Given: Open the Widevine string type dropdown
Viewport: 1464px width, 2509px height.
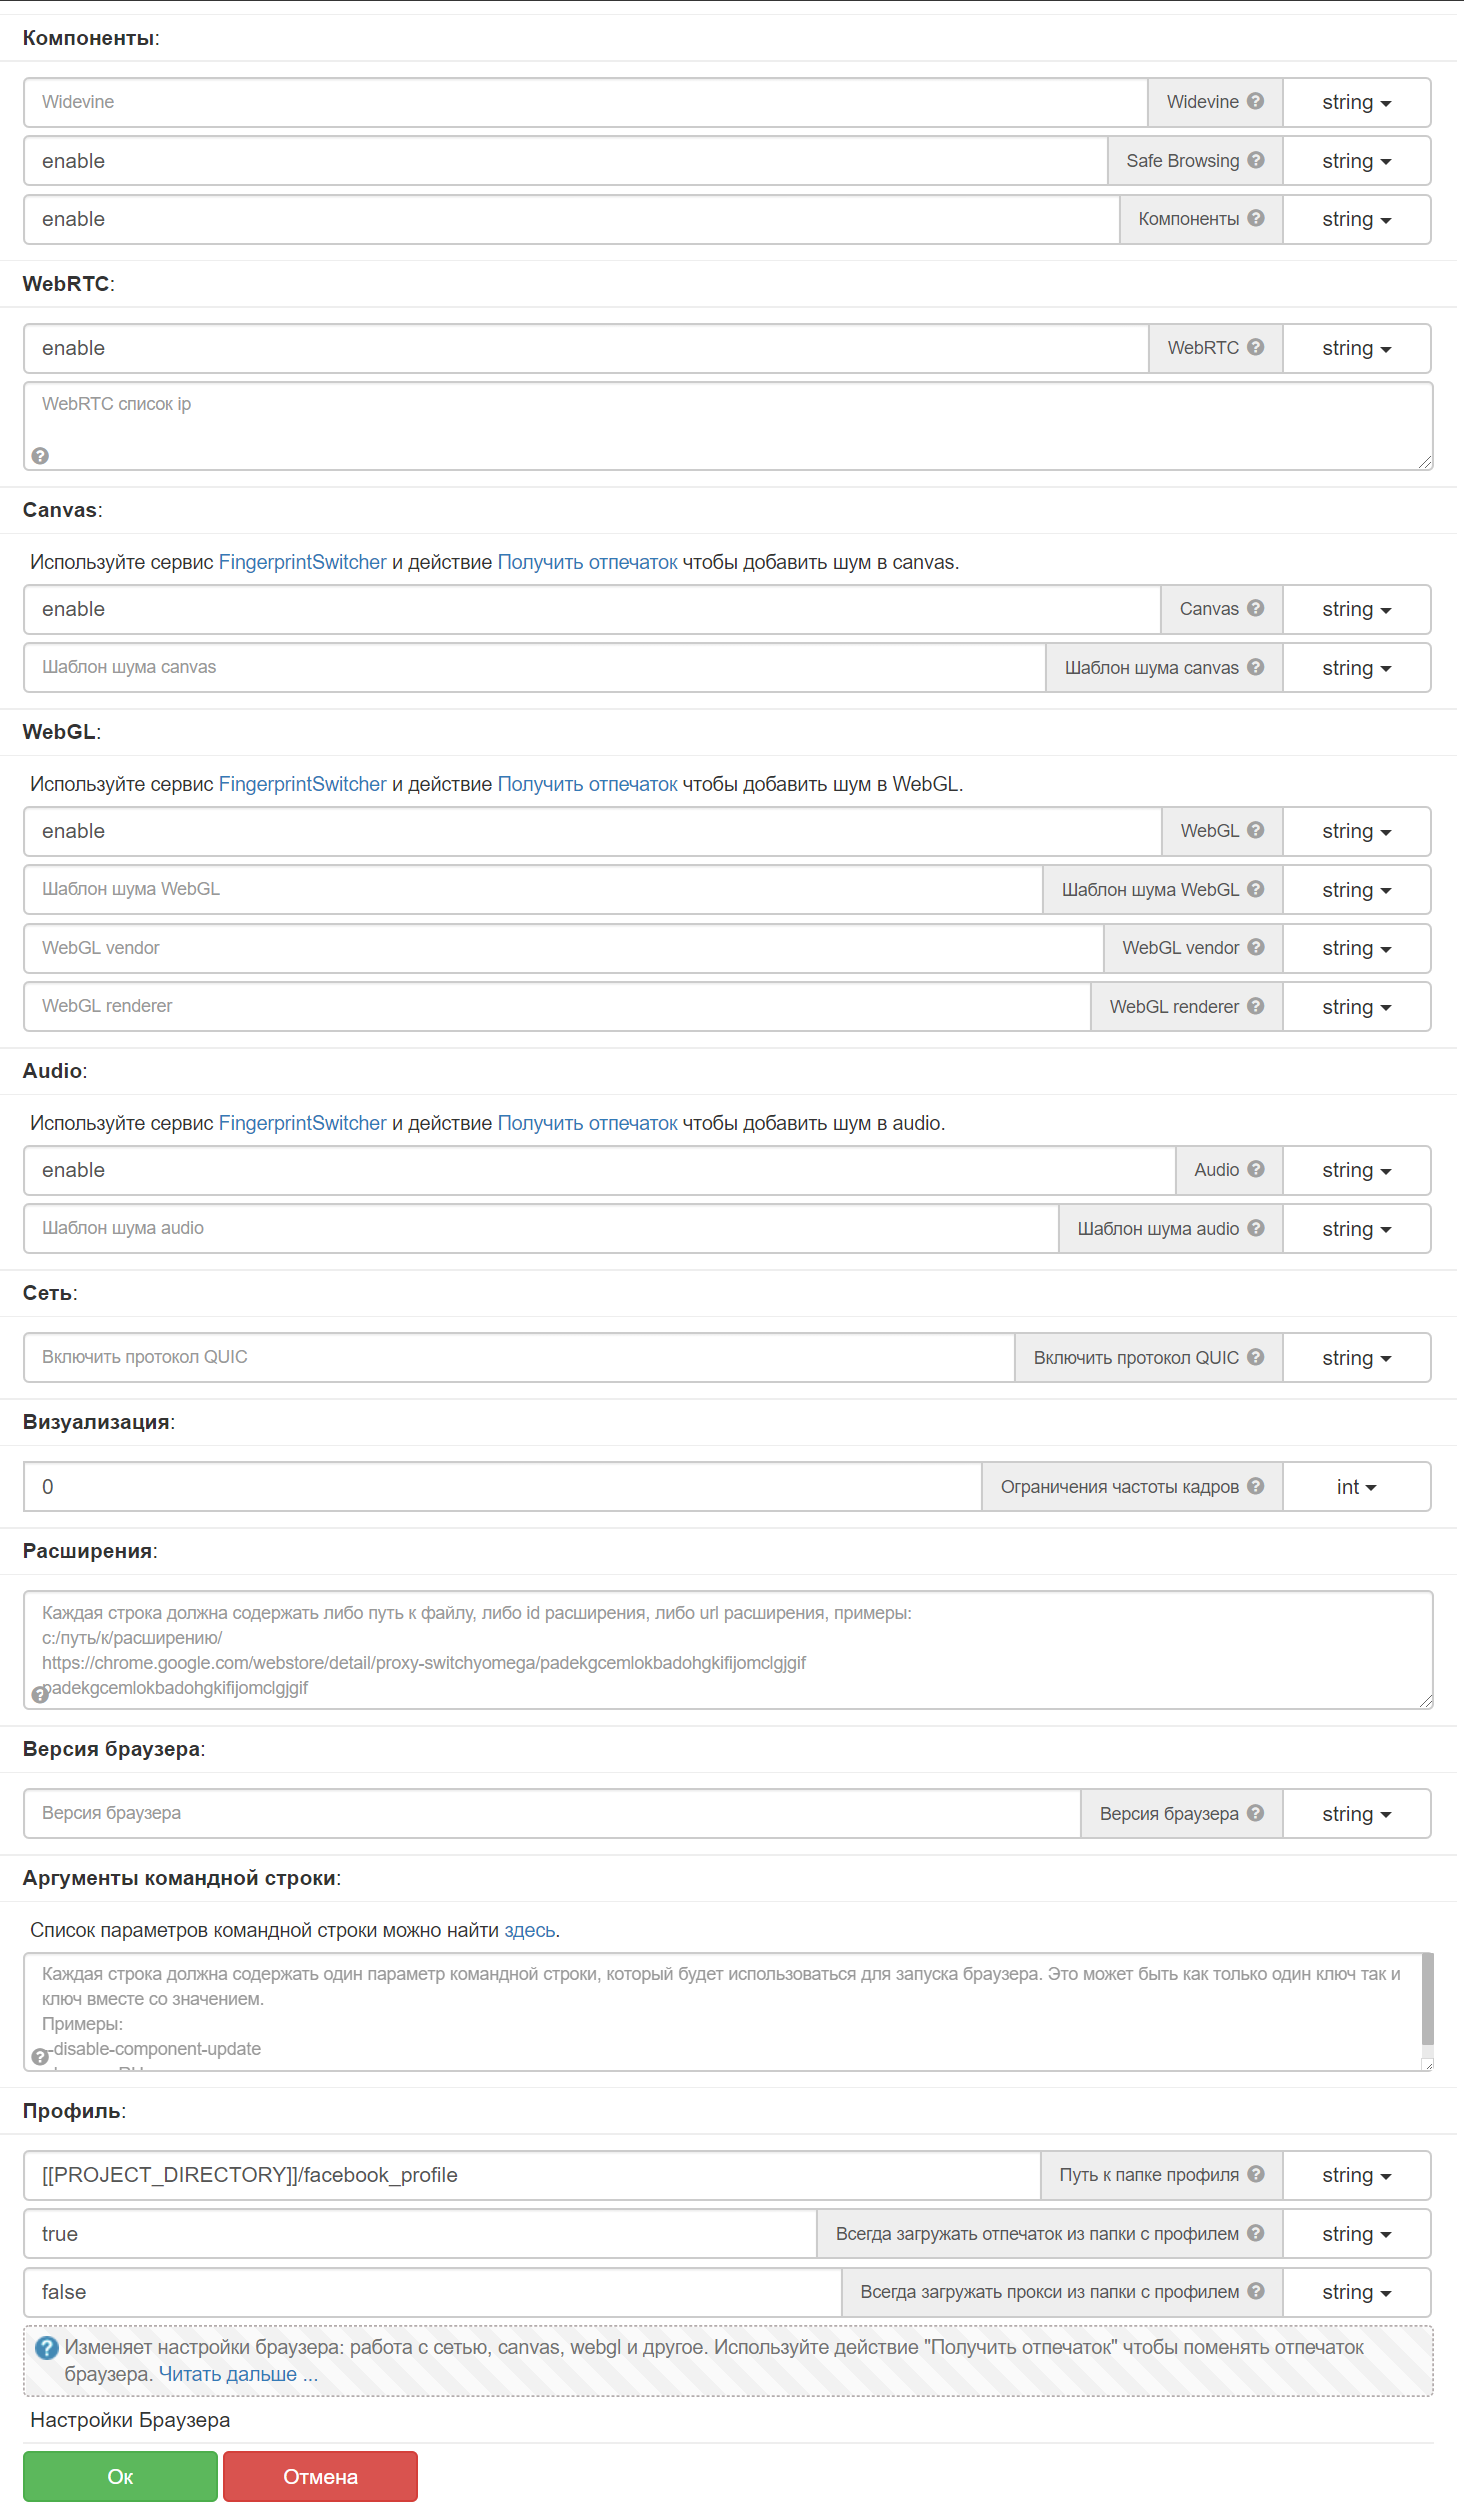Looking at the screenshot, I should [x=1356, y=103].
